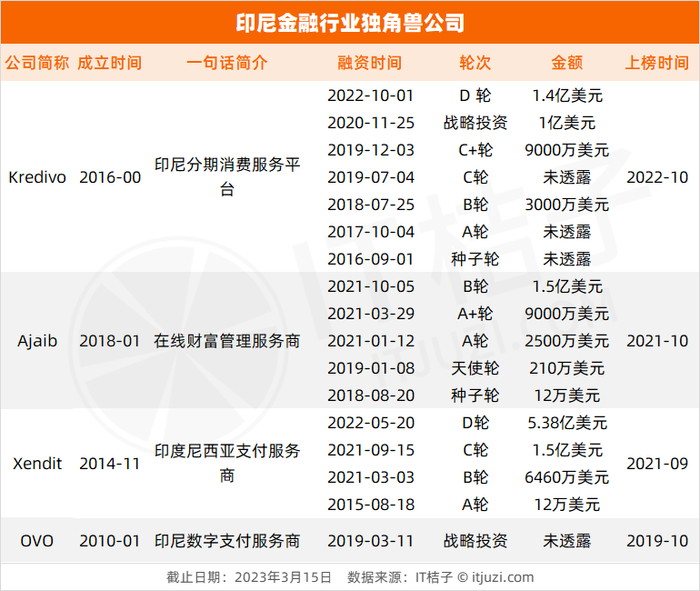Click the source IT桔子 © itjuzi.com

(475, 577)
